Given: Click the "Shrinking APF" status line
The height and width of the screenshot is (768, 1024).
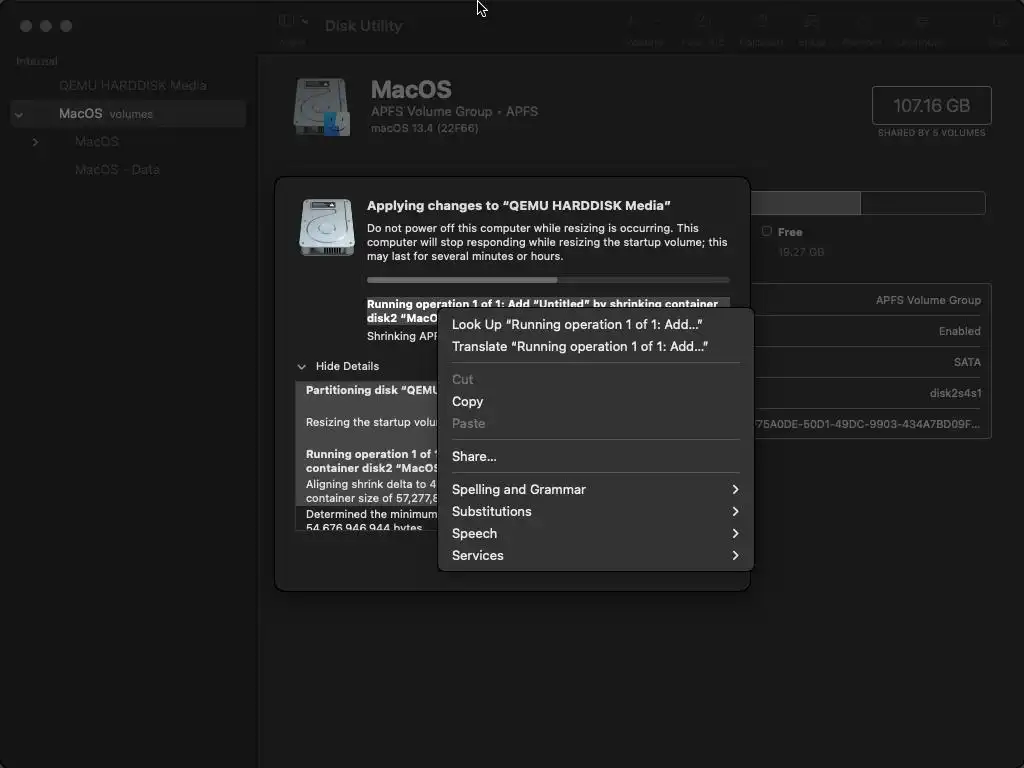Looking at the screenshot, I should pos(402,336).
